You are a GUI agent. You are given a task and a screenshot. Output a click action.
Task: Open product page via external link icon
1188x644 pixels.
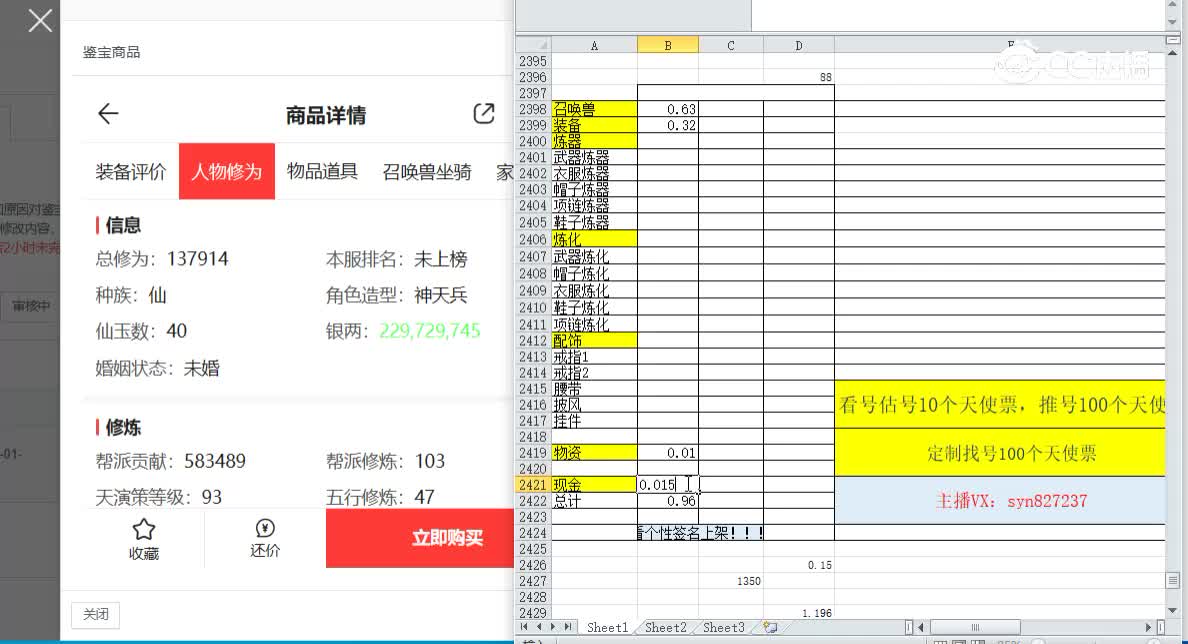484,113
